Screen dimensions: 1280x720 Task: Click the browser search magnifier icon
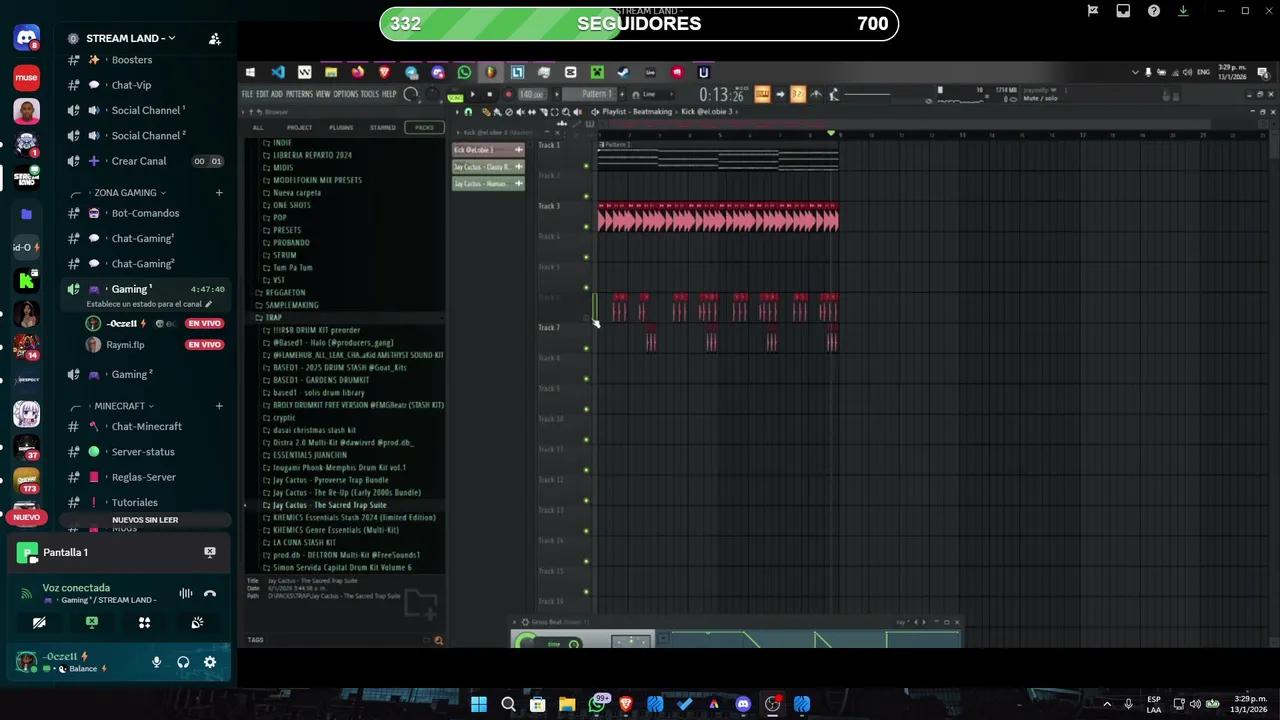click(438, 640)
